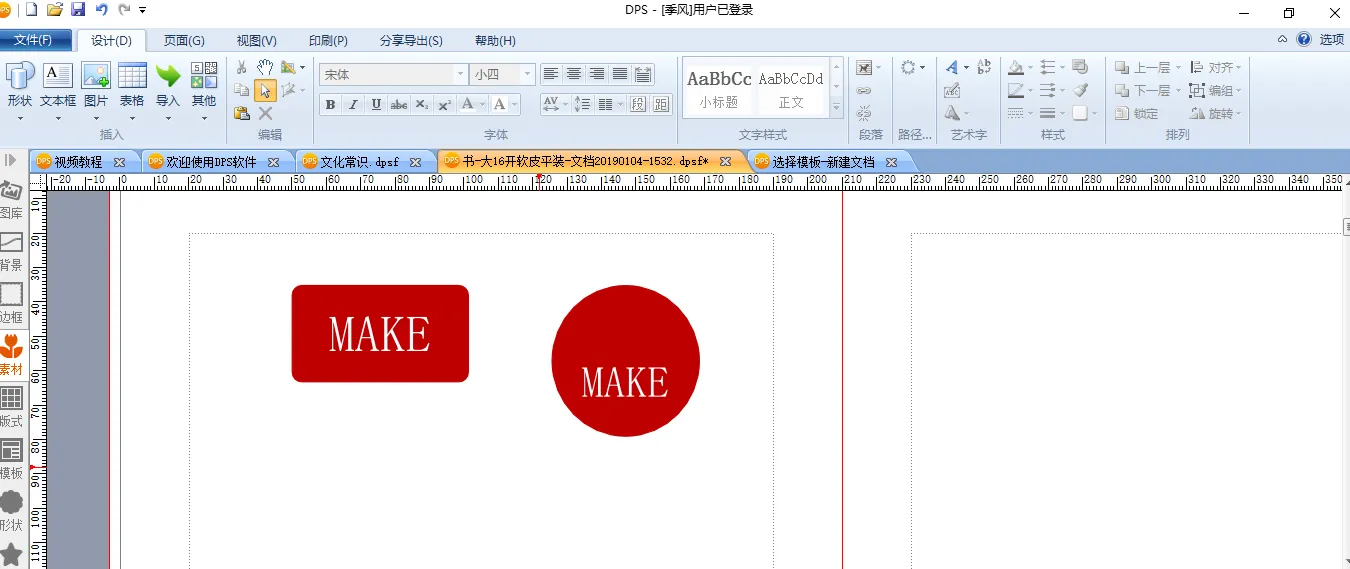Select the red rounded rectangle MAKE shape

(380, 334)
